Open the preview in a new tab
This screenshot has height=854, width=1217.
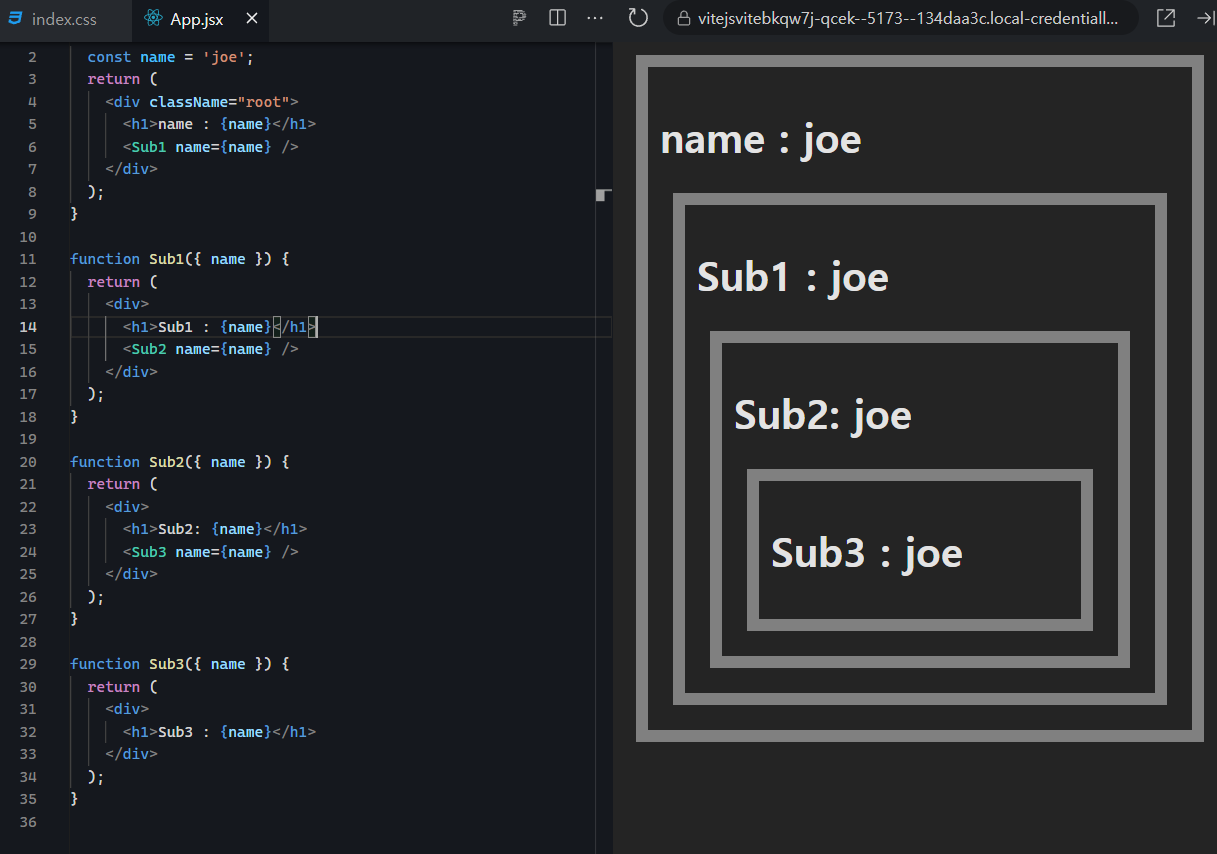point(1166,18)
